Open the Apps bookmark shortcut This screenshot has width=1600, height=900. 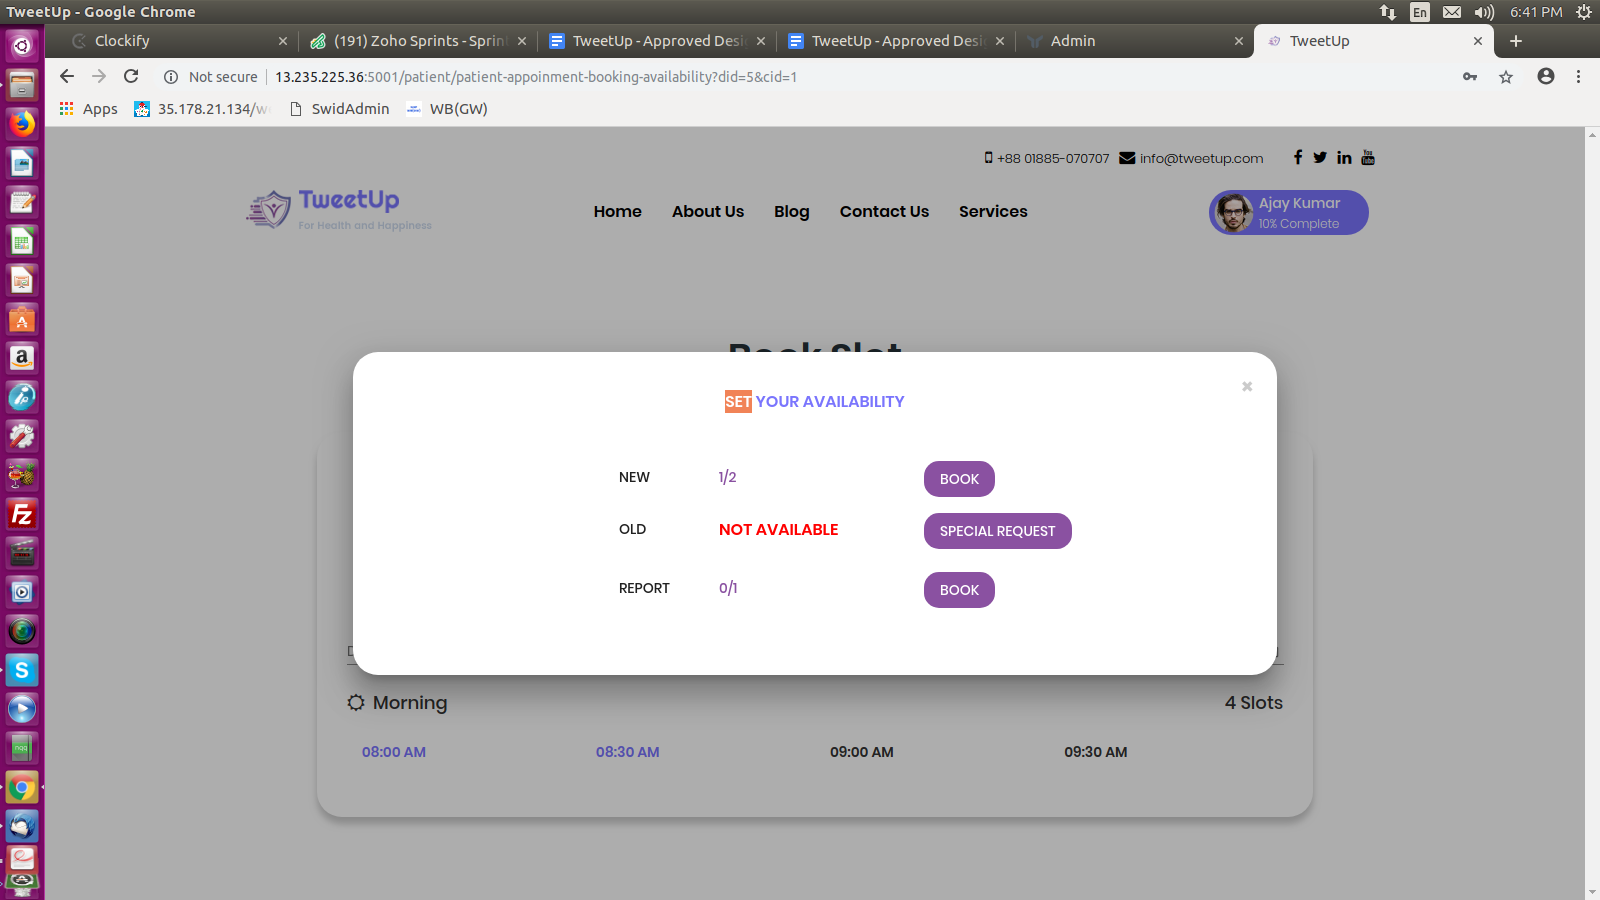(89, 109)
